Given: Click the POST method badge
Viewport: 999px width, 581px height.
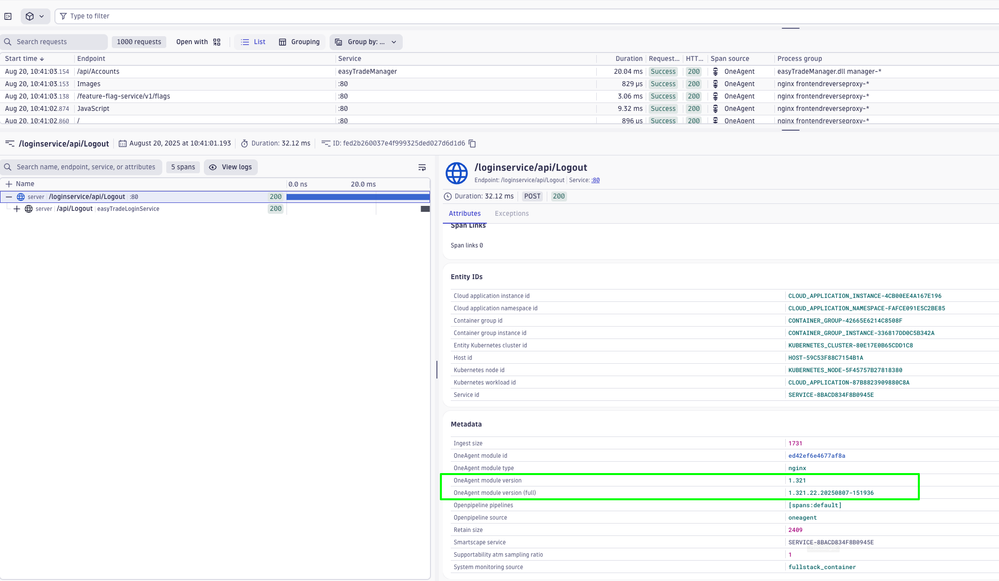Looking at the screenshot, I should 532,196.
